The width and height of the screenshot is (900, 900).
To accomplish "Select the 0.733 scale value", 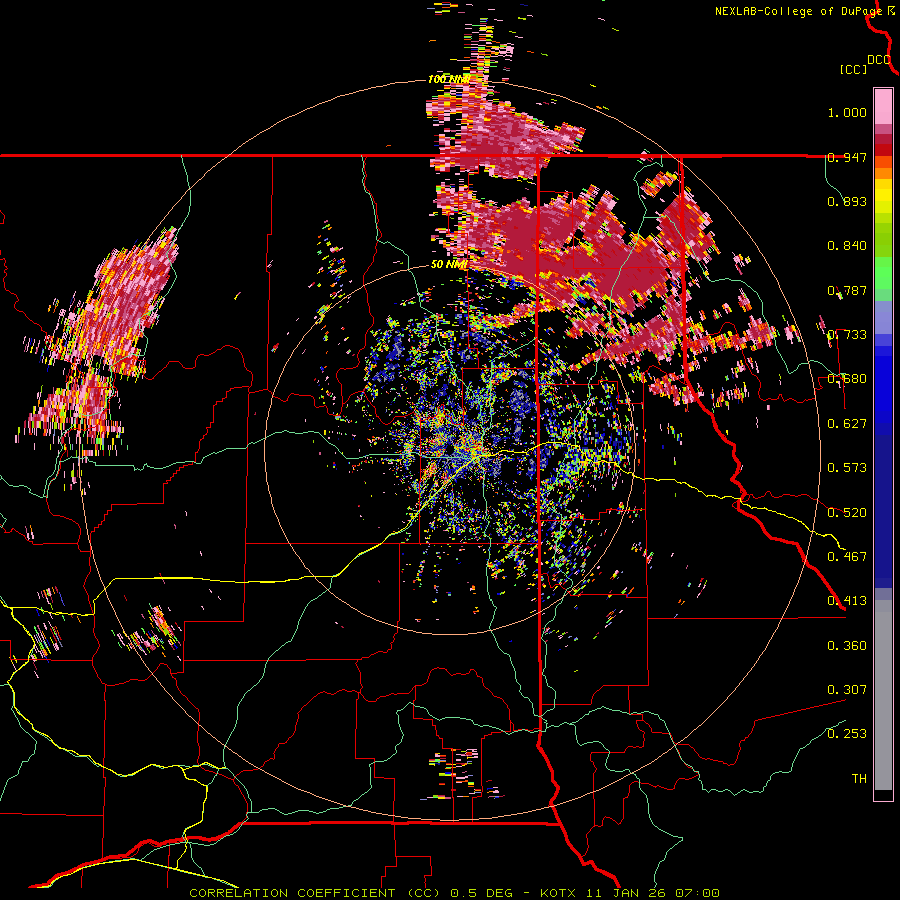I will pos(847,335).
